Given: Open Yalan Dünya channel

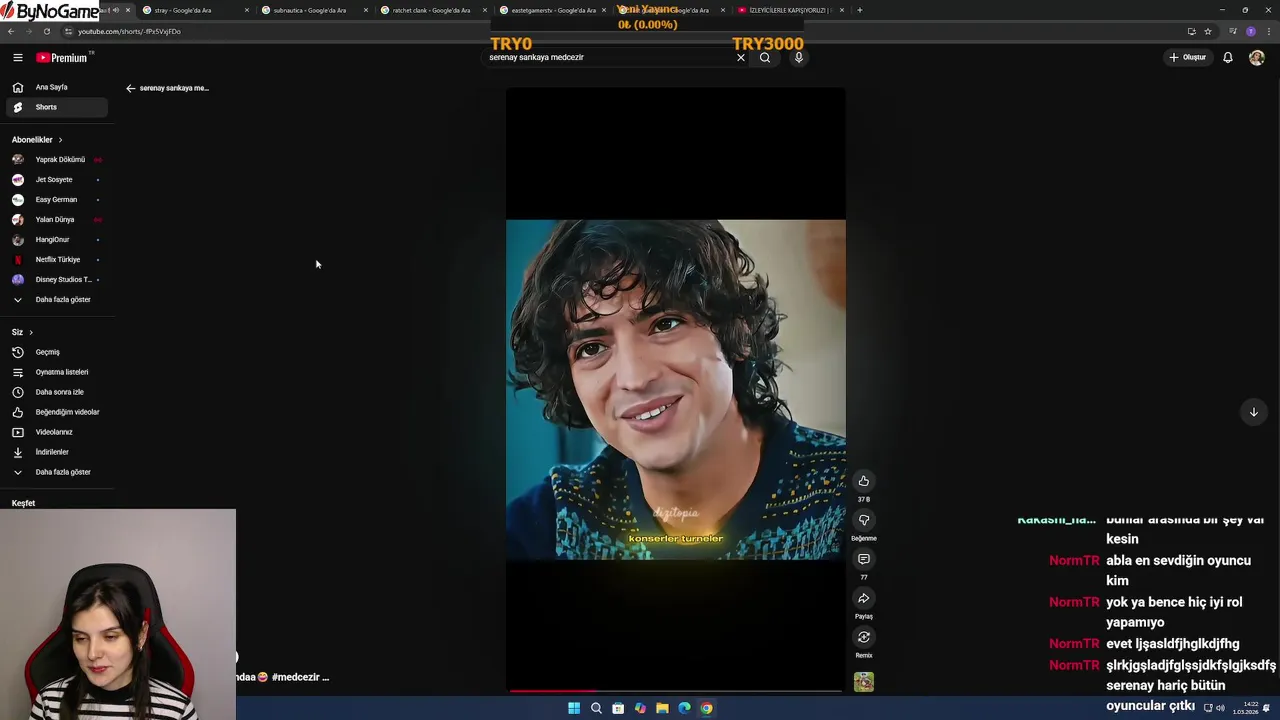Looking at the screenshot, I should coord(55,220).
